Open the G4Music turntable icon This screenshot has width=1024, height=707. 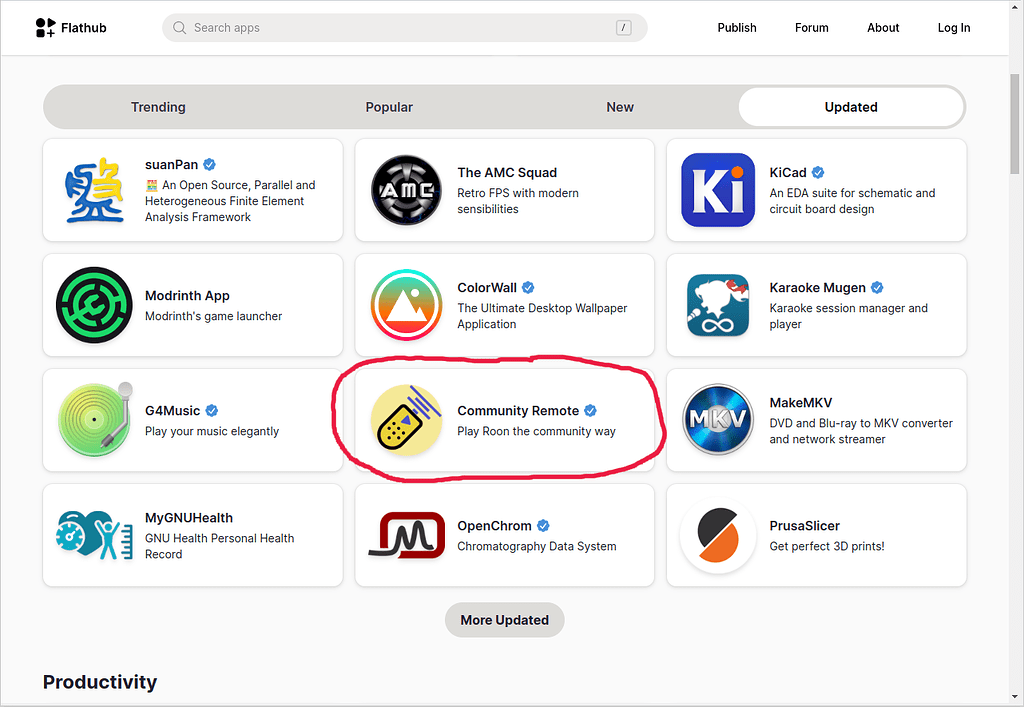[95, 419]
